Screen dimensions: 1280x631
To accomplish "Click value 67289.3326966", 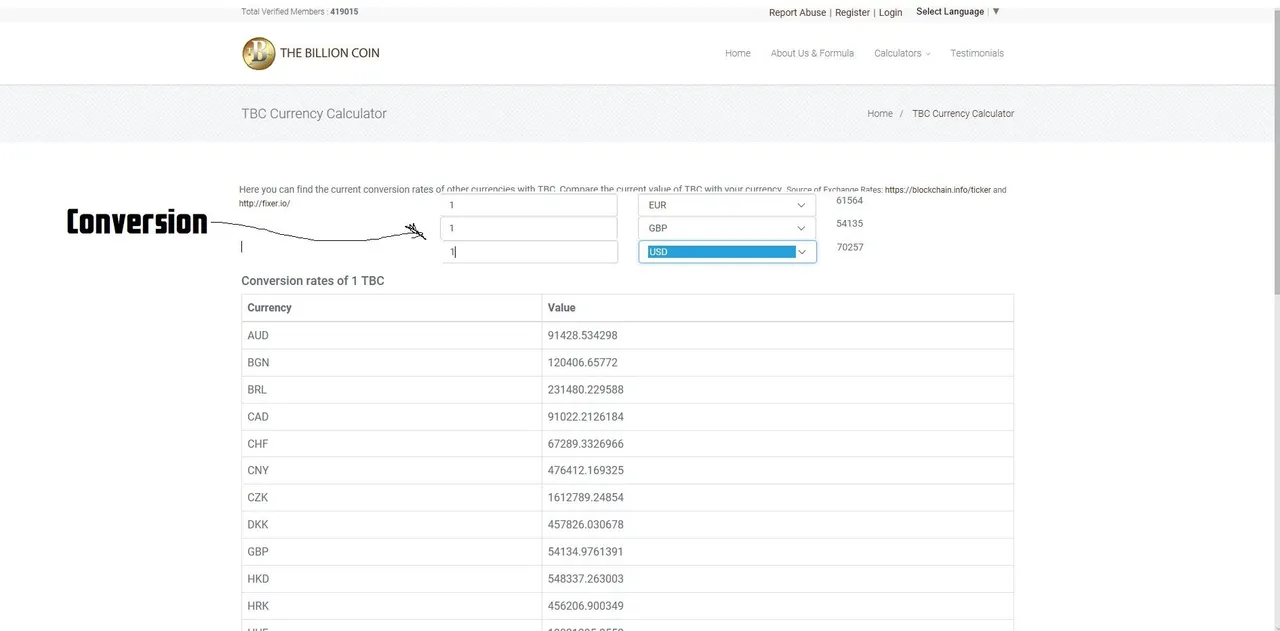I will tap(586, 444).
